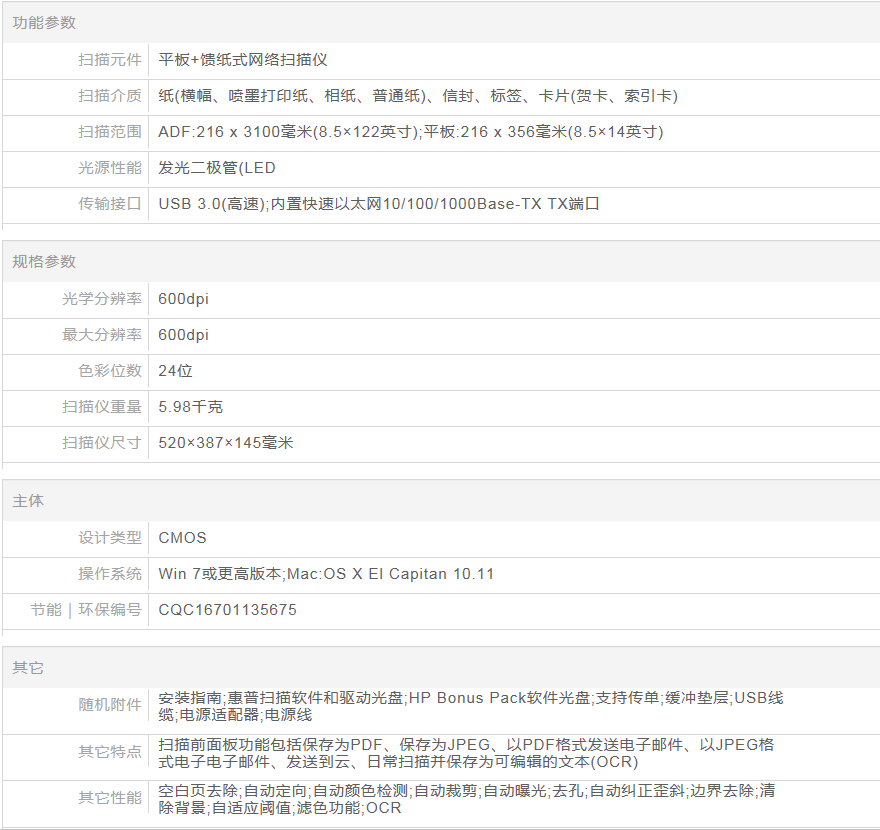Click the 平板+馈纸式网络扫描仪 value text
The image size is (880, 830).
(x=243, y=60)
